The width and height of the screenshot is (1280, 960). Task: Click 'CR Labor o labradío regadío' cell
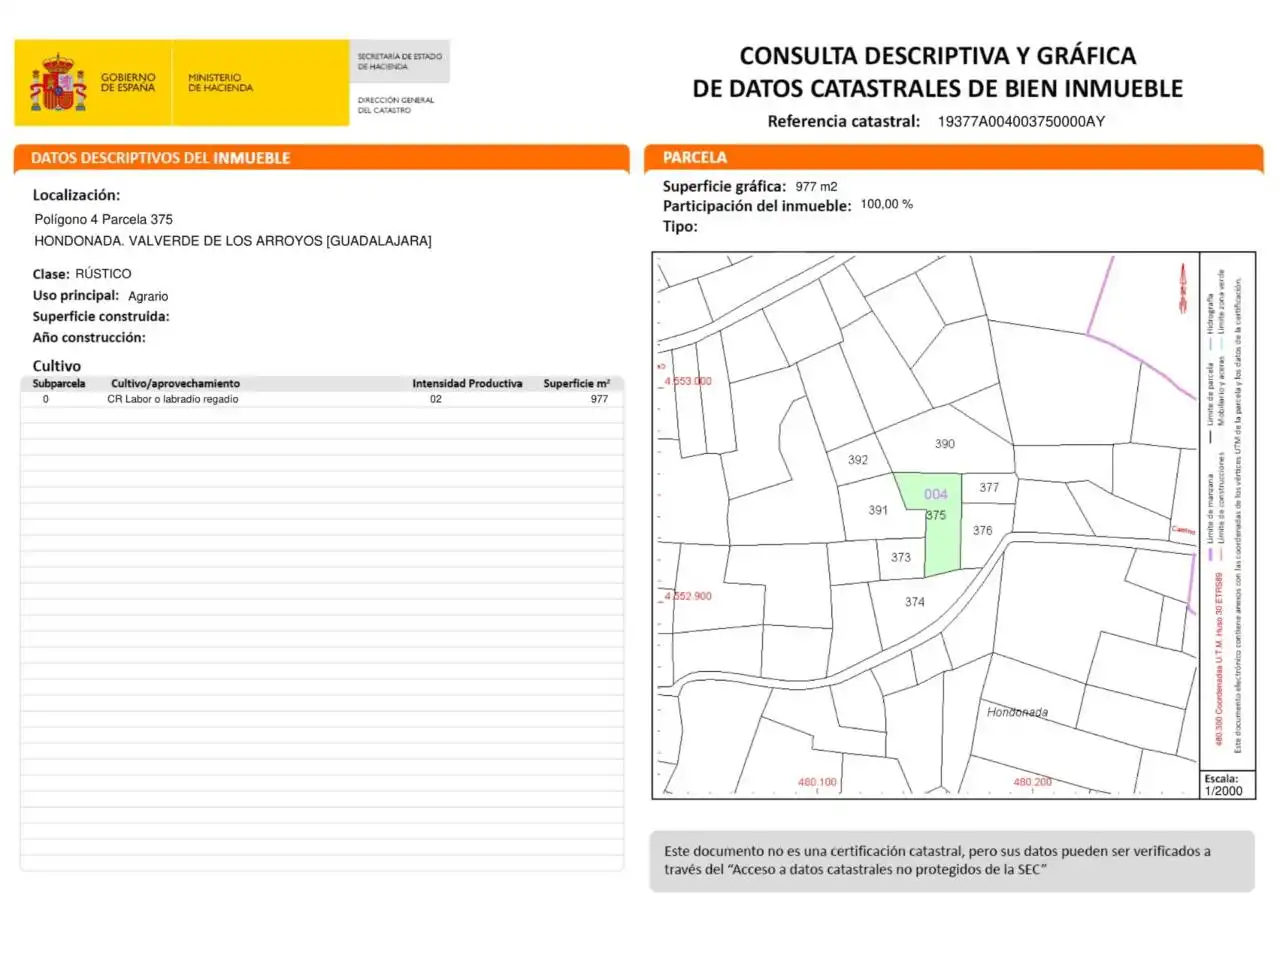click(x=173, y=399)
